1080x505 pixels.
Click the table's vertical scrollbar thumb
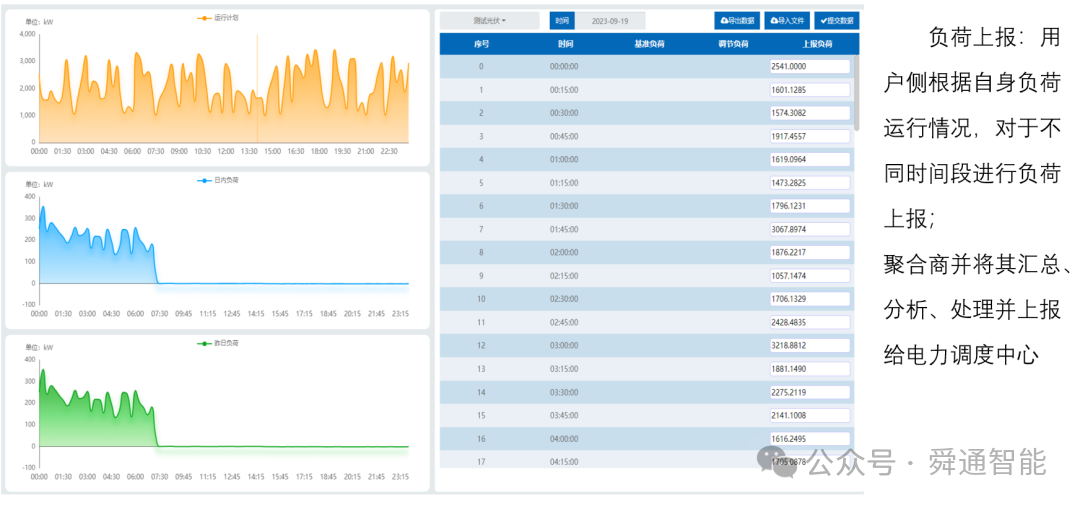[x=857, y=93]
